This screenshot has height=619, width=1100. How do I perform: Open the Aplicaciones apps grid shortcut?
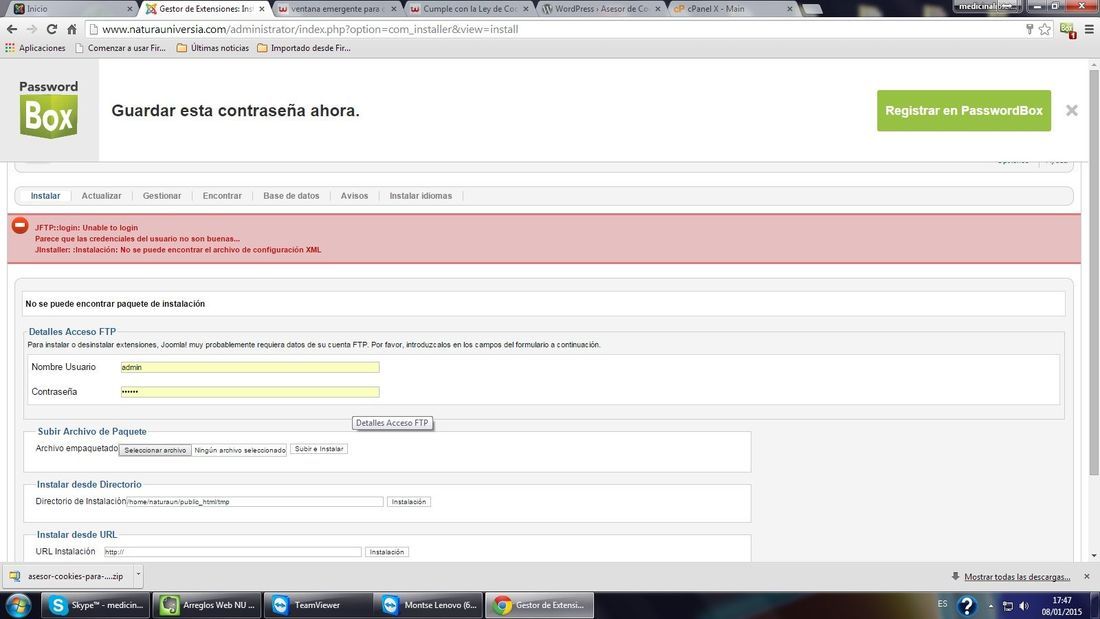(35, 48)
